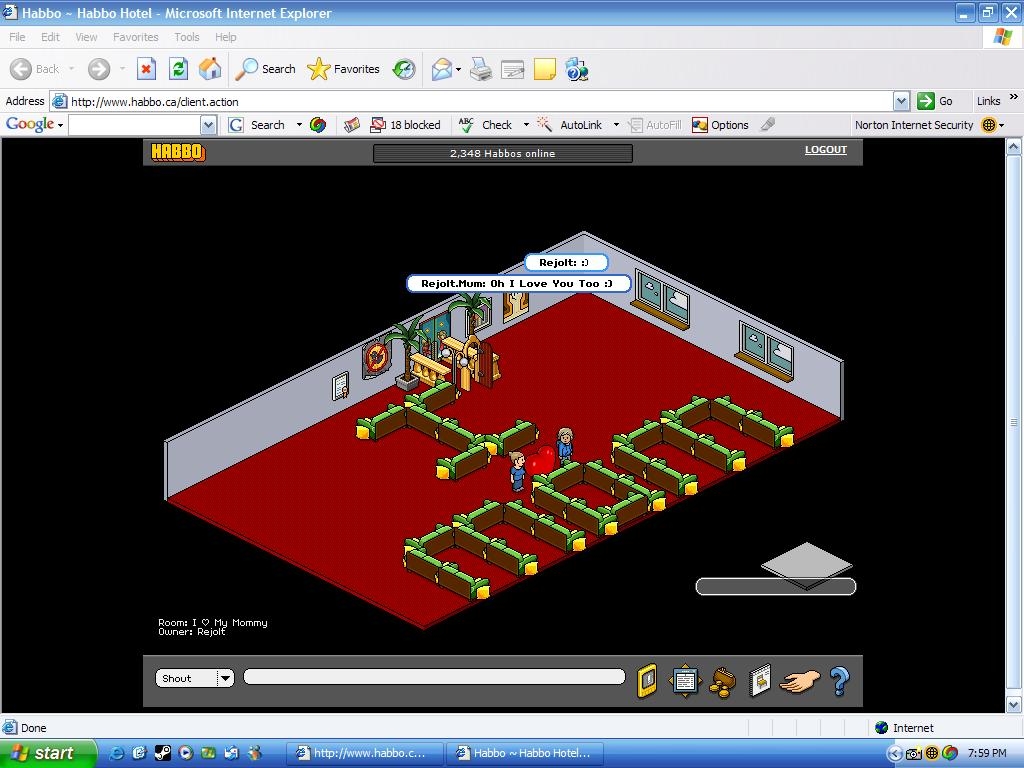1024x768 pixels.
Task: Expand the hidden system tray icons arrow
Action: coord(894,754)
